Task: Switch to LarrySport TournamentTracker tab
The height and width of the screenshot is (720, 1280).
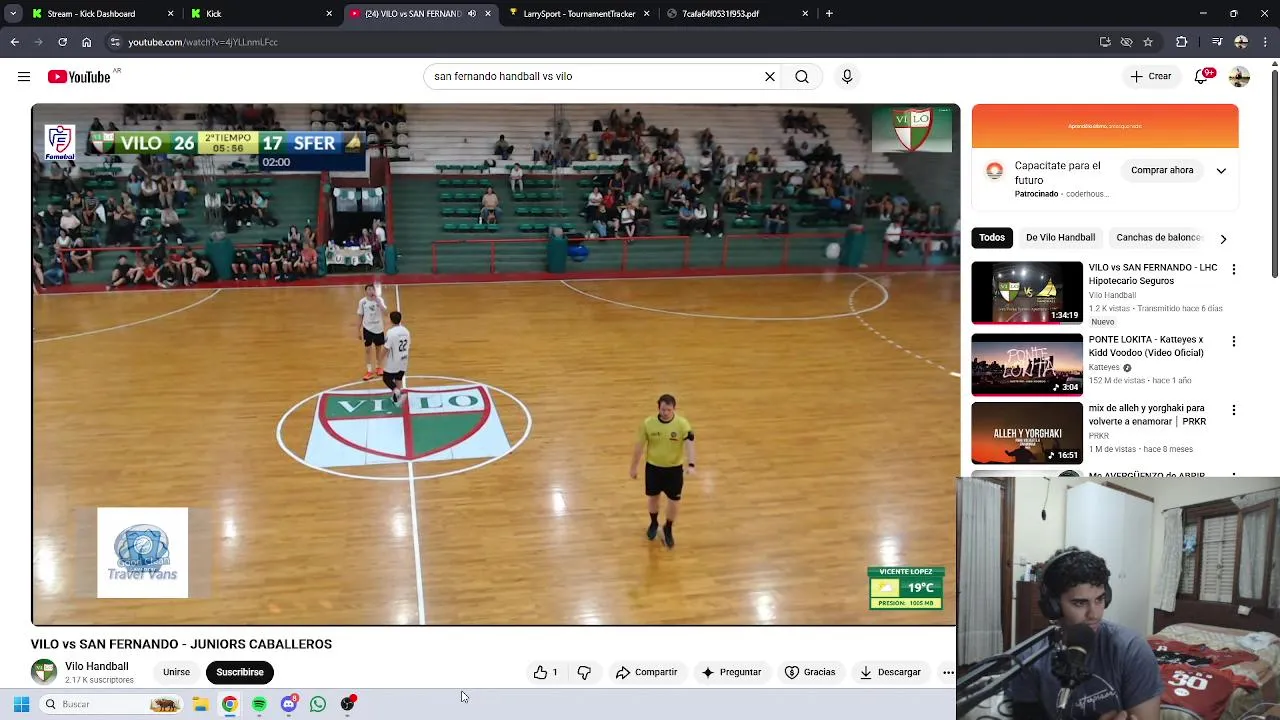Action: pos(579,13)
